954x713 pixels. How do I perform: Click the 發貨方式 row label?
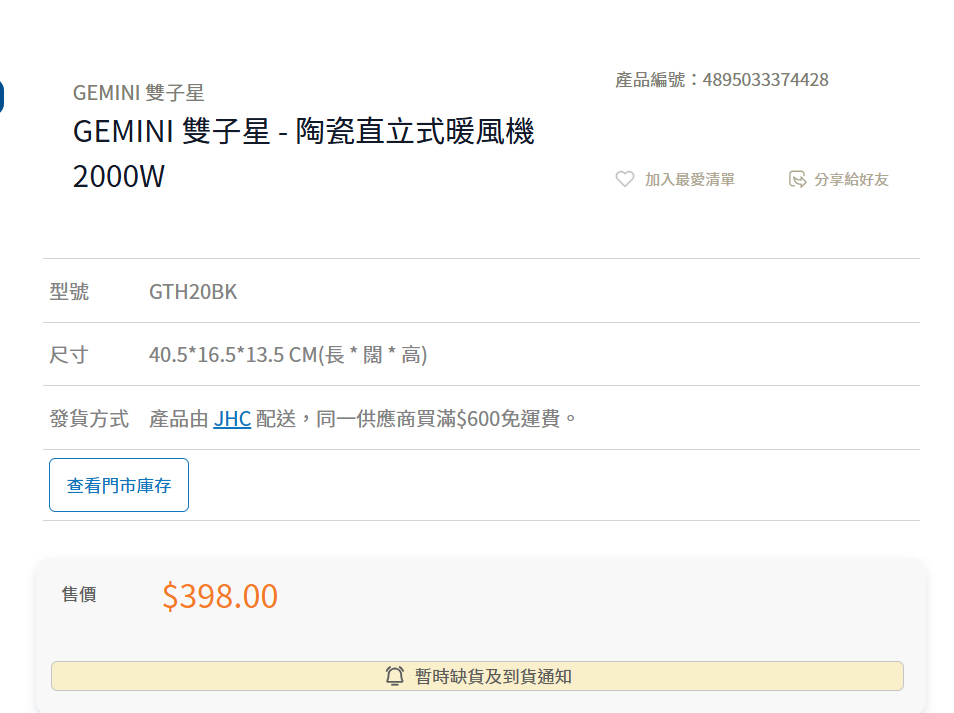[x=89, y=418]
